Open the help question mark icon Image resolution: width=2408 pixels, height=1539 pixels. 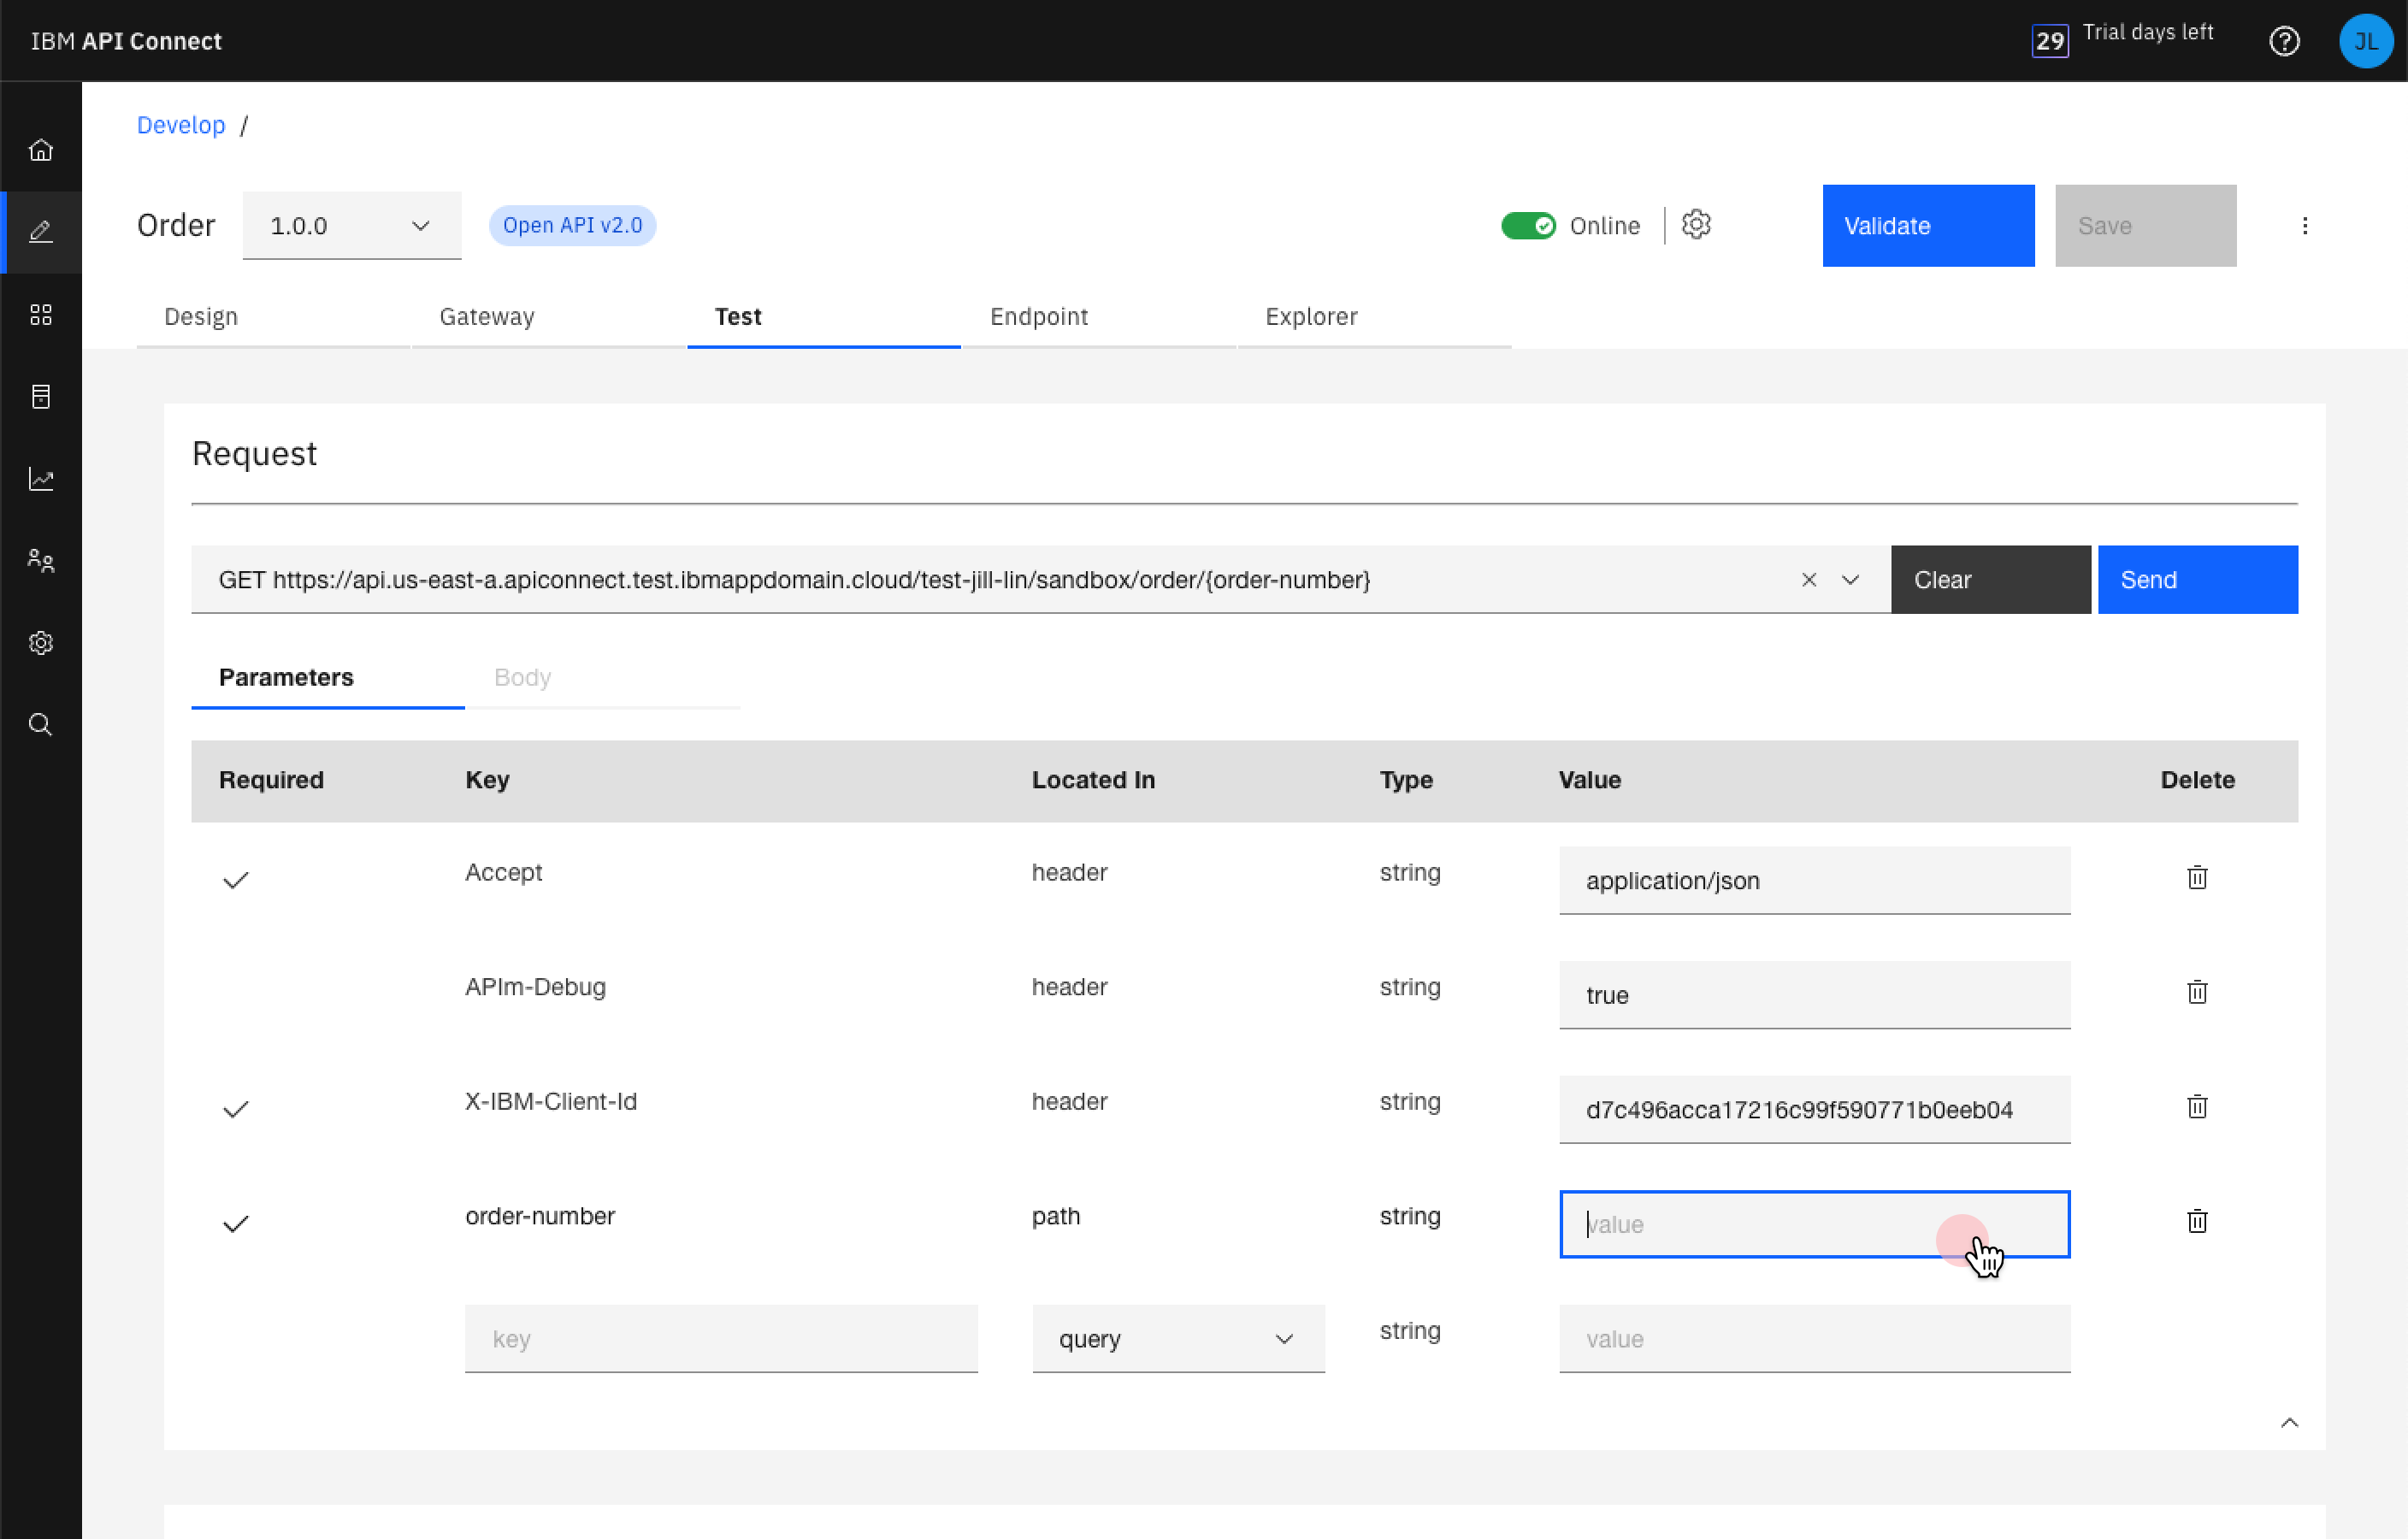(x=2284, y=41)
